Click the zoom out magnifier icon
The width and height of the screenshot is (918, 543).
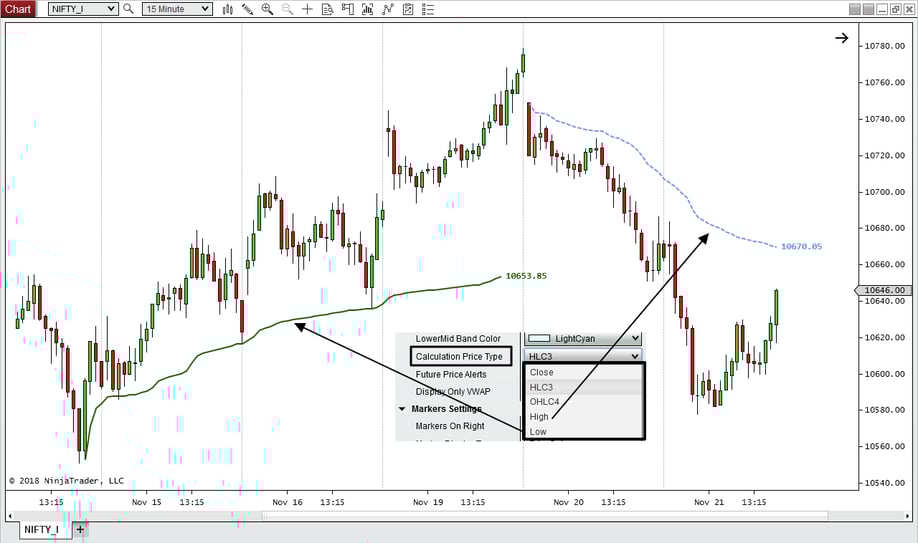click(287, 9)
